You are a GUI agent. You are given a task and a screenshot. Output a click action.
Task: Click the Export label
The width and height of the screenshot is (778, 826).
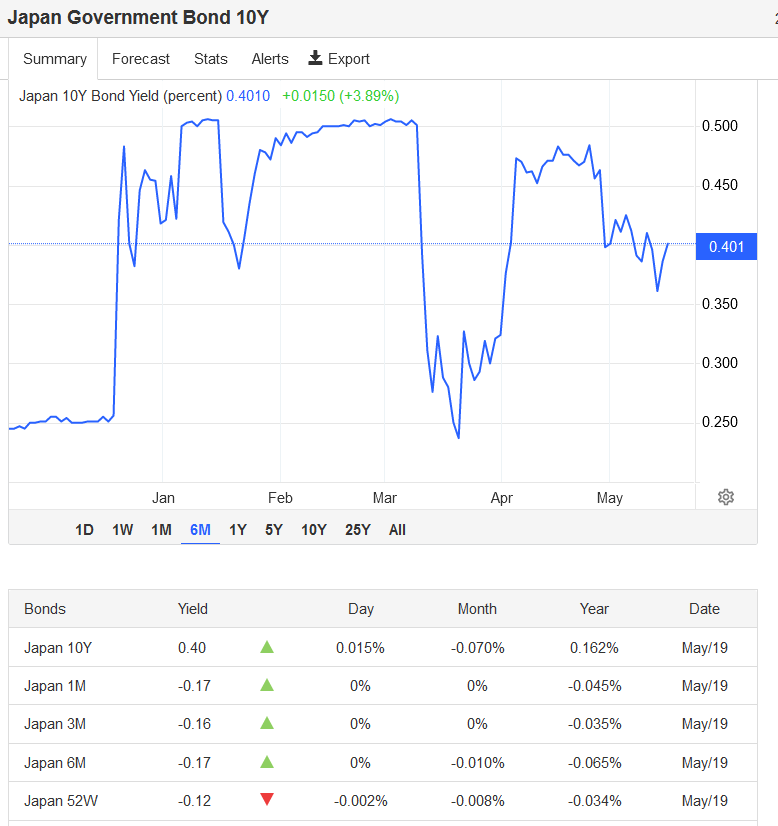(x=349, y=58)
